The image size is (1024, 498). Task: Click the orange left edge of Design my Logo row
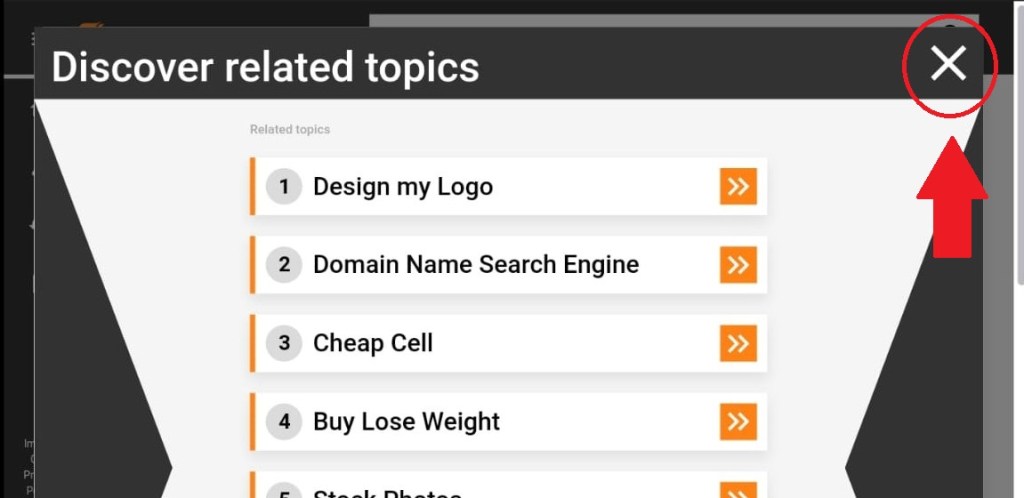[253, 186]
